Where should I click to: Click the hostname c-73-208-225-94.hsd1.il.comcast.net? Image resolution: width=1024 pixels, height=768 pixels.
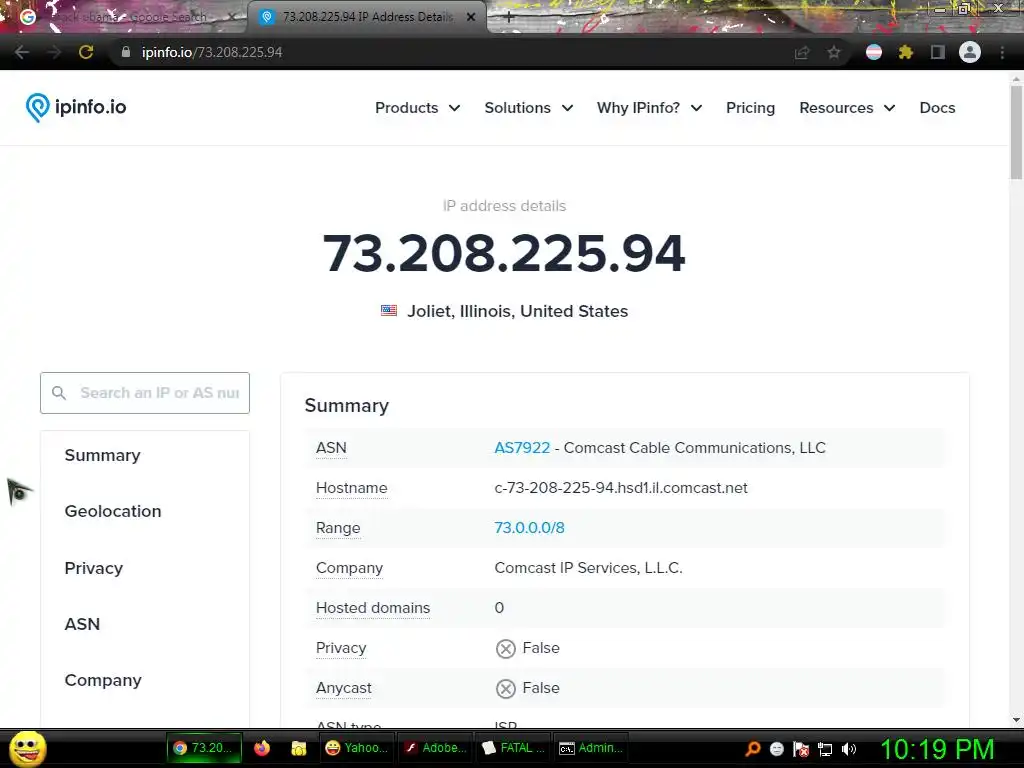tap(621, 488)
